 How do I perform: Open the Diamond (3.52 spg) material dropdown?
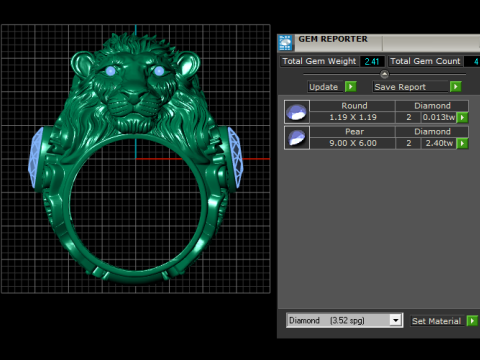point(345,320)
